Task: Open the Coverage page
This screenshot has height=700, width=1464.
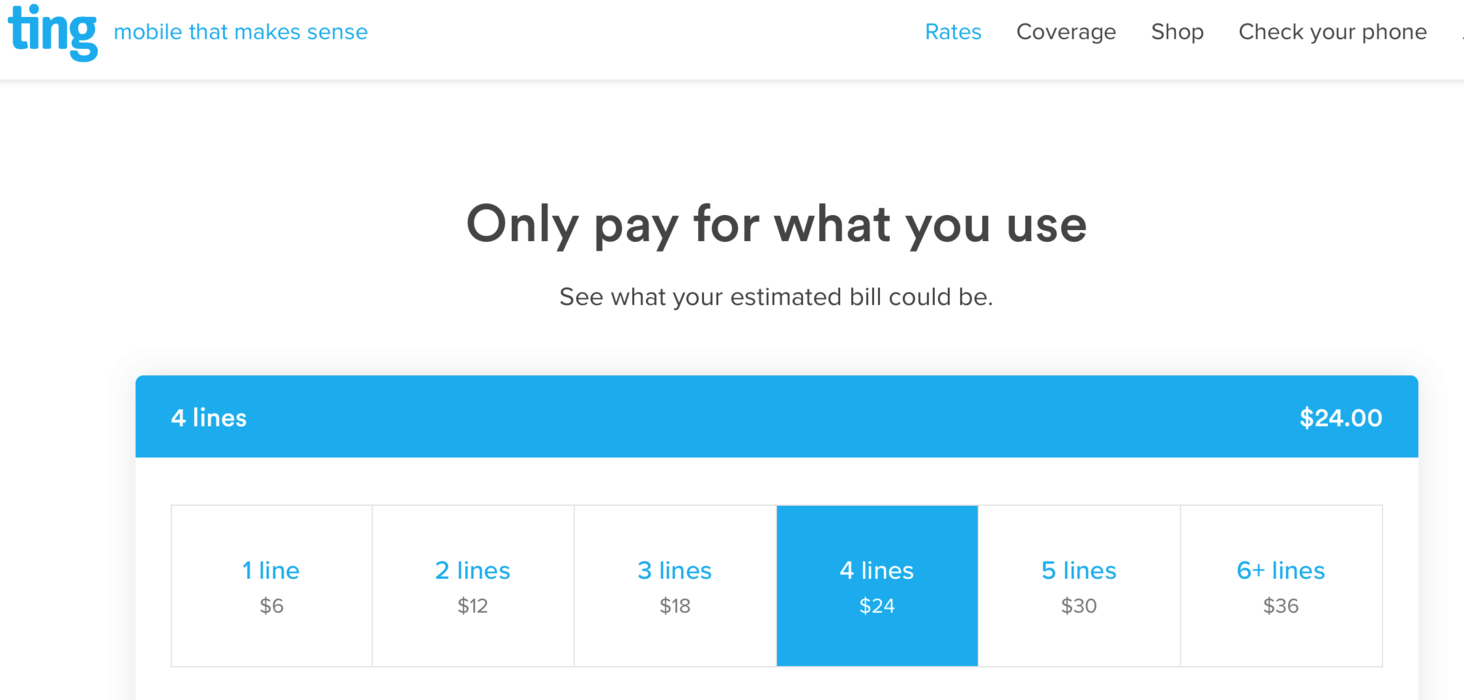Action: (1066, 32)
